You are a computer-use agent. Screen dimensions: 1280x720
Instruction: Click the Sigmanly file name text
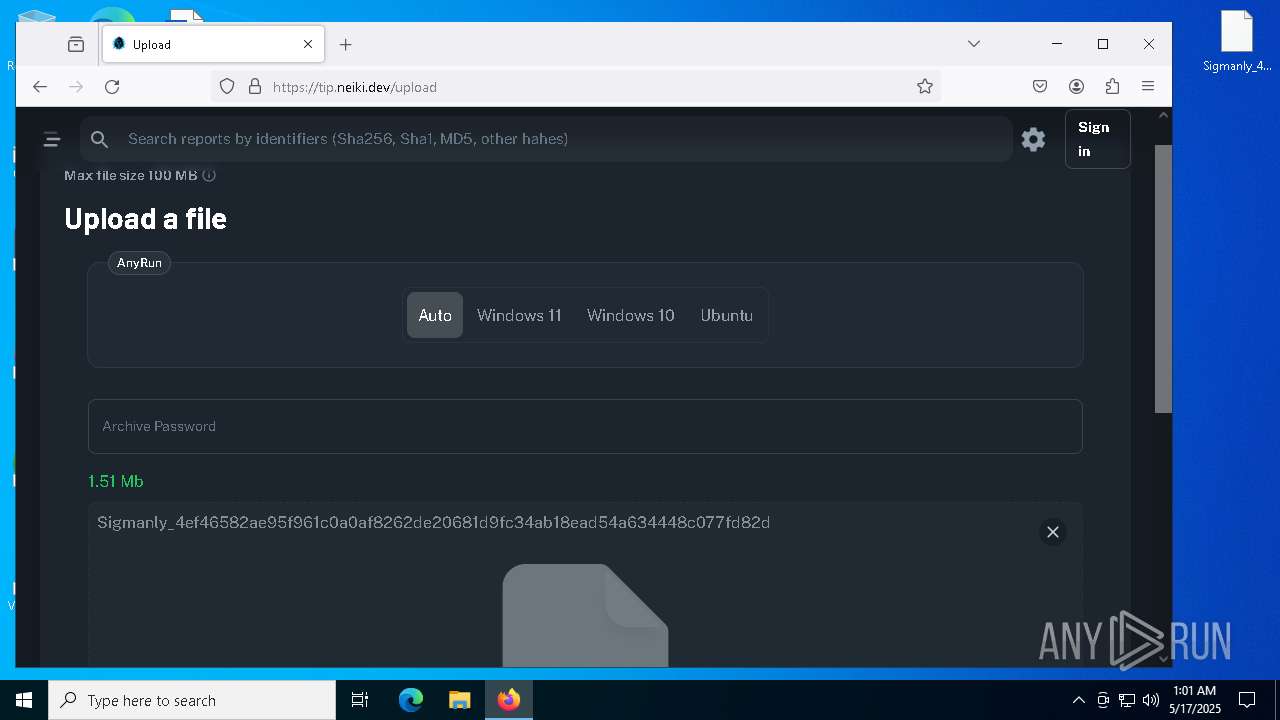click(433, 522)
